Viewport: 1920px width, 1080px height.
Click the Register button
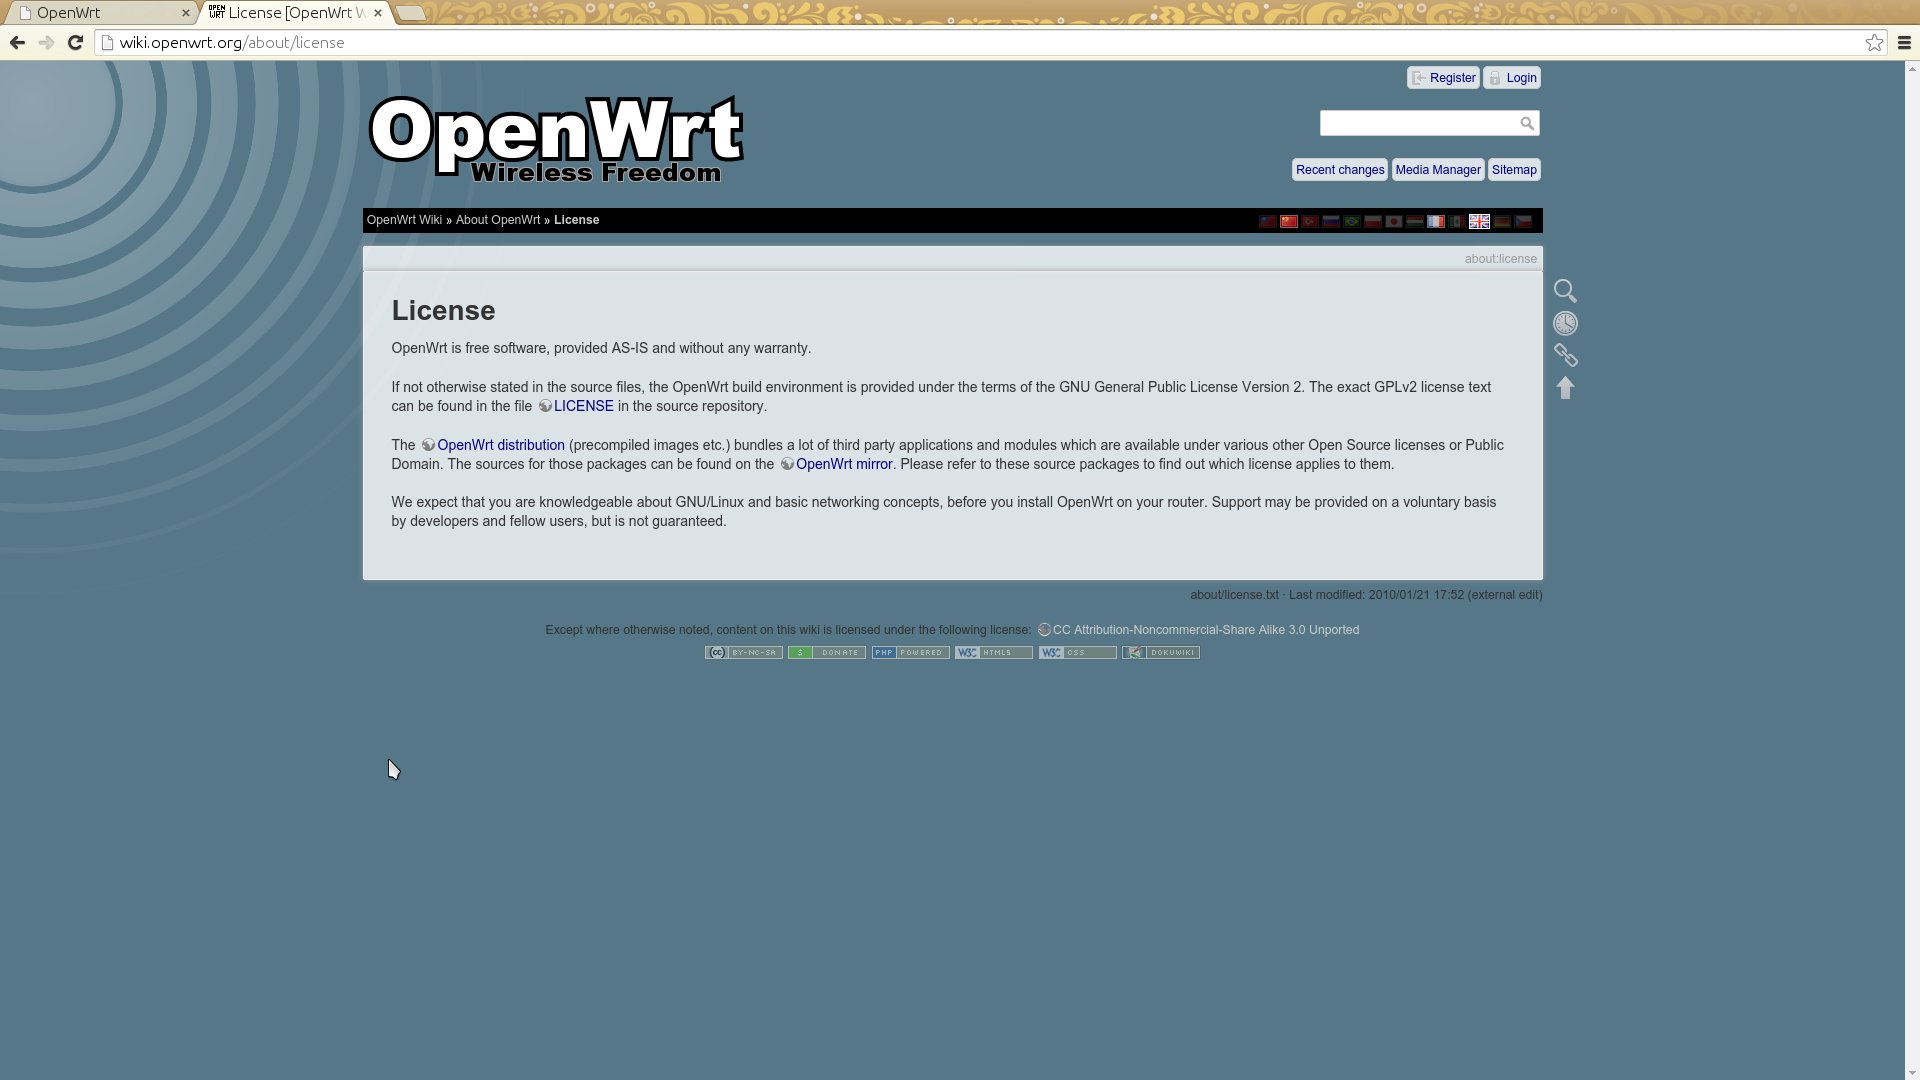[x=1443, y=78]
